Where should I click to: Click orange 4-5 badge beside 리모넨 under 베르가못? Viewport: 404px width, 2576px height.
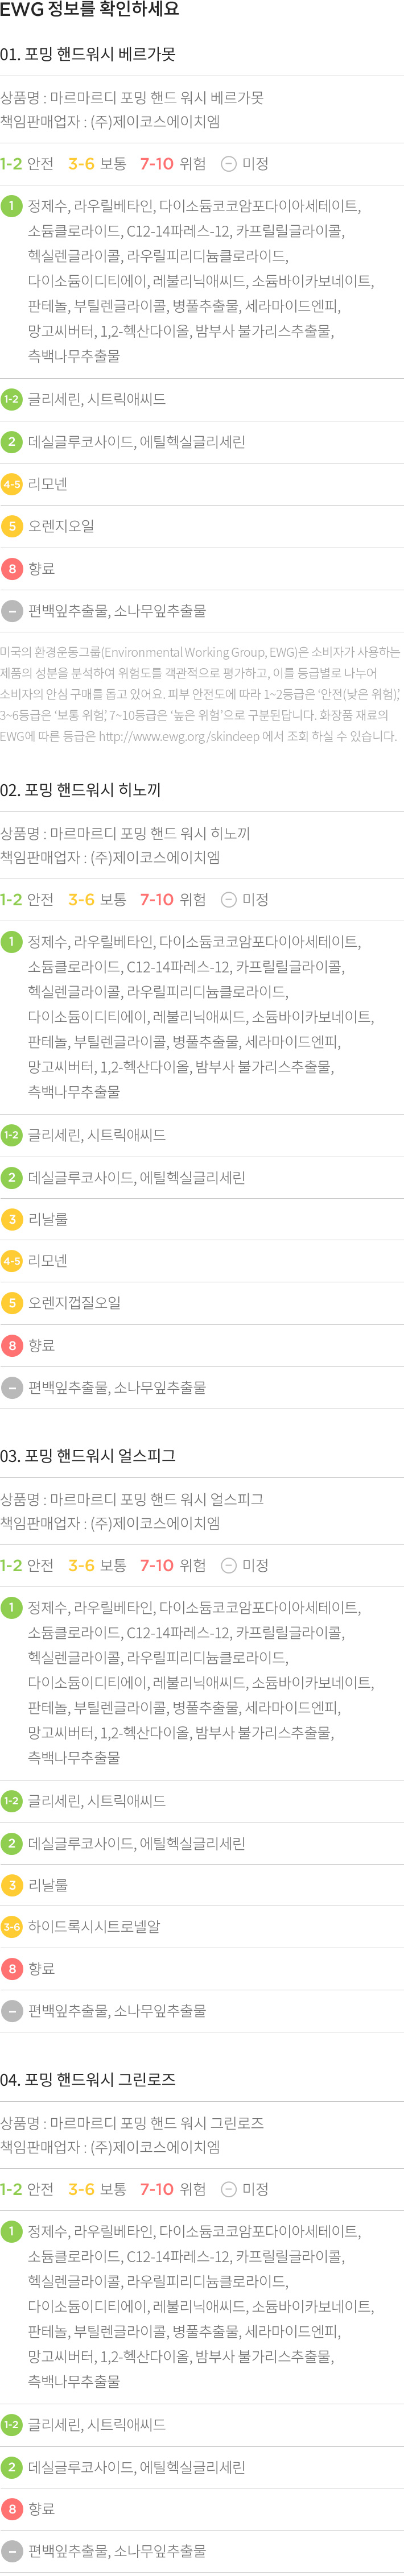coord(12,484)
